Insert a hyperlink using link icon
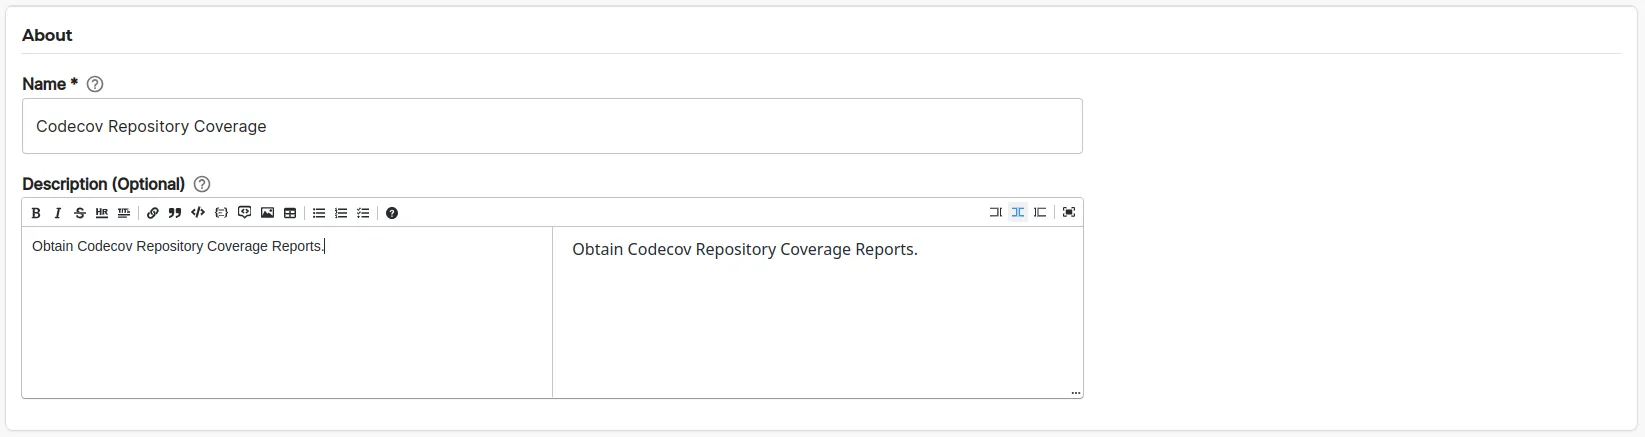Screen dimensions: 1645x437 tap(153, 213)
